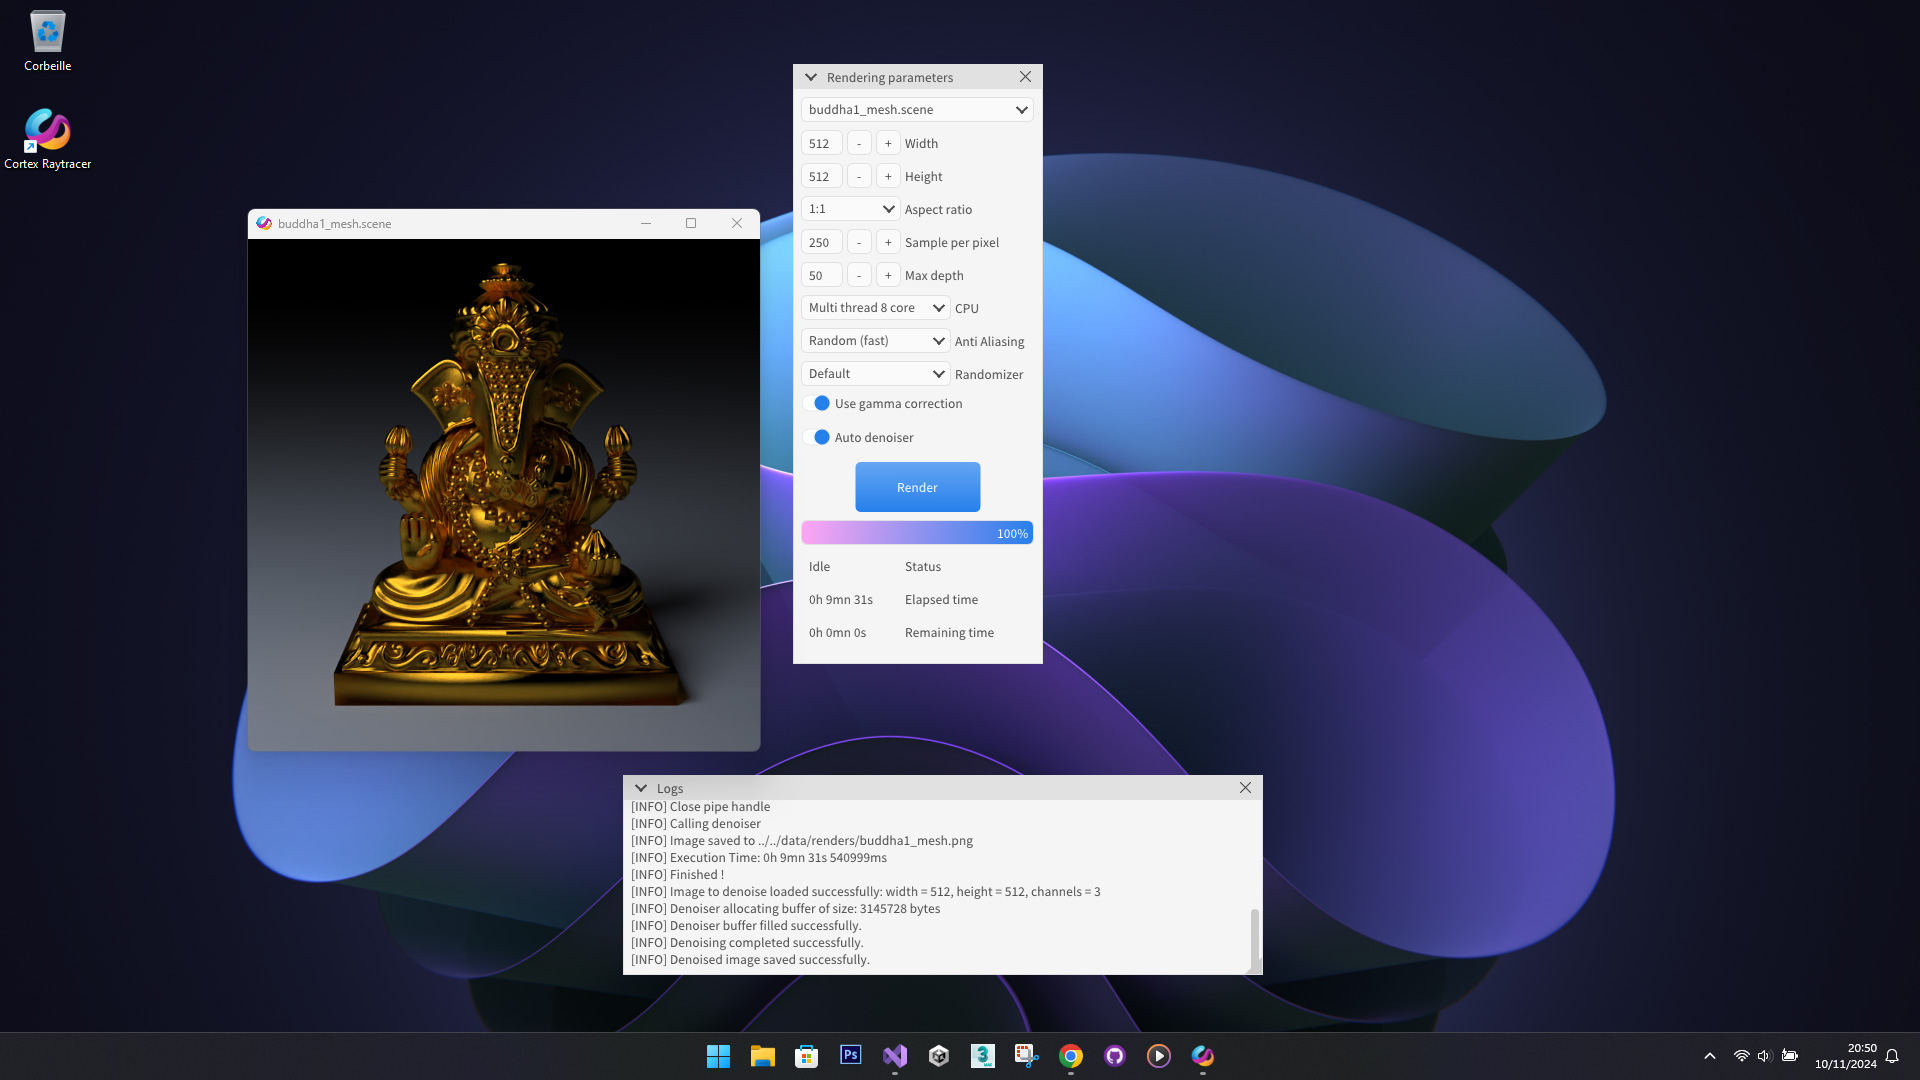Select the Anti Aliasing method dropdown
The width and height of the screenshot is (1920, 1080).
pyautogui.click(x=874, y=340)
